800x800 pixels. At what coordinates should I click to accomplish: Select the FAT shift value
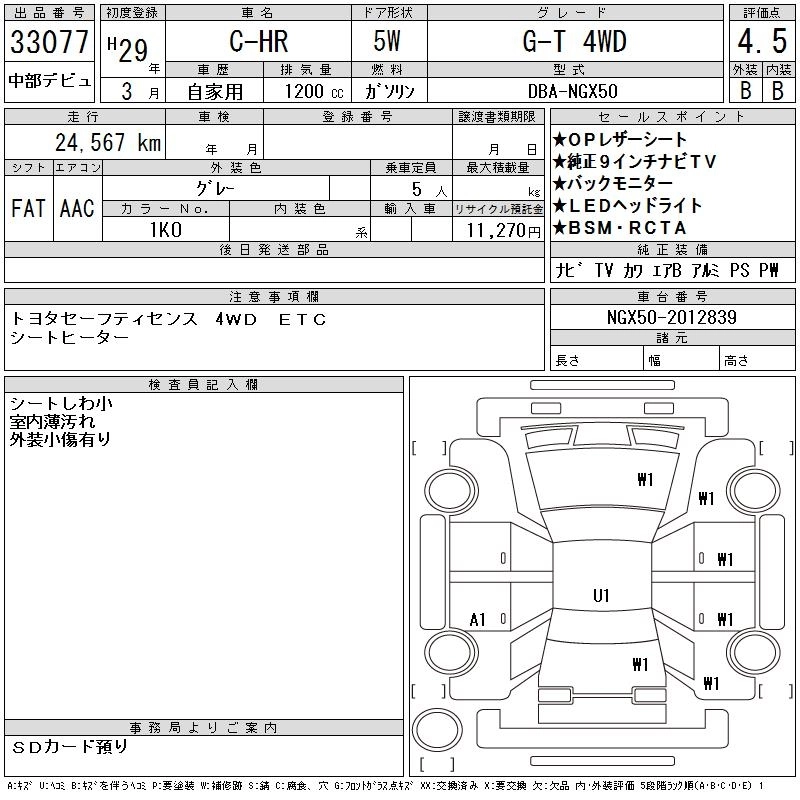pyautogui.click(x=28, y=208)
